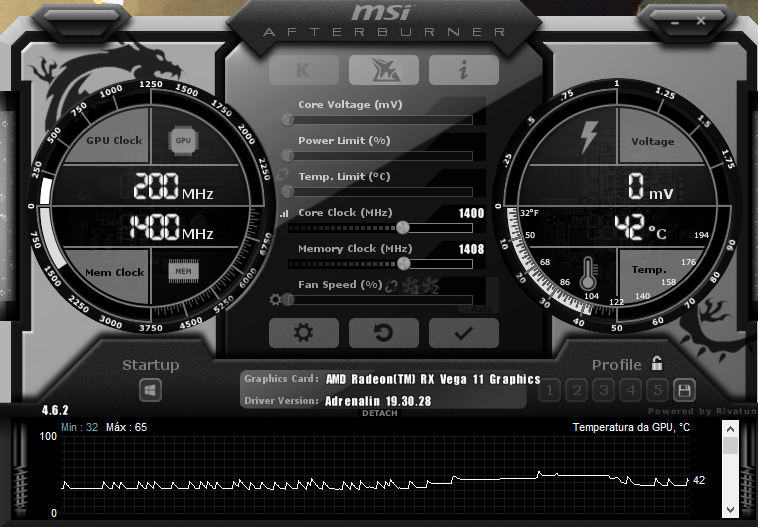Click the monitoring graph scrollbar thumb
Screen dimensions: 758x527
click(x=730, y=445)
